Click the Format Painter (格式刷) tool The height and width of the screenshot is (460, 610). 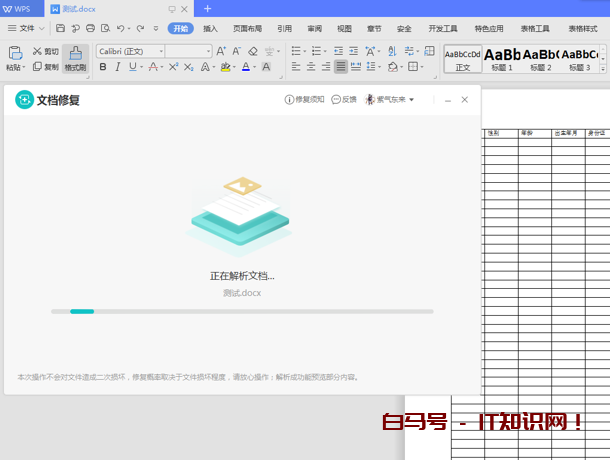coord(75,58)
